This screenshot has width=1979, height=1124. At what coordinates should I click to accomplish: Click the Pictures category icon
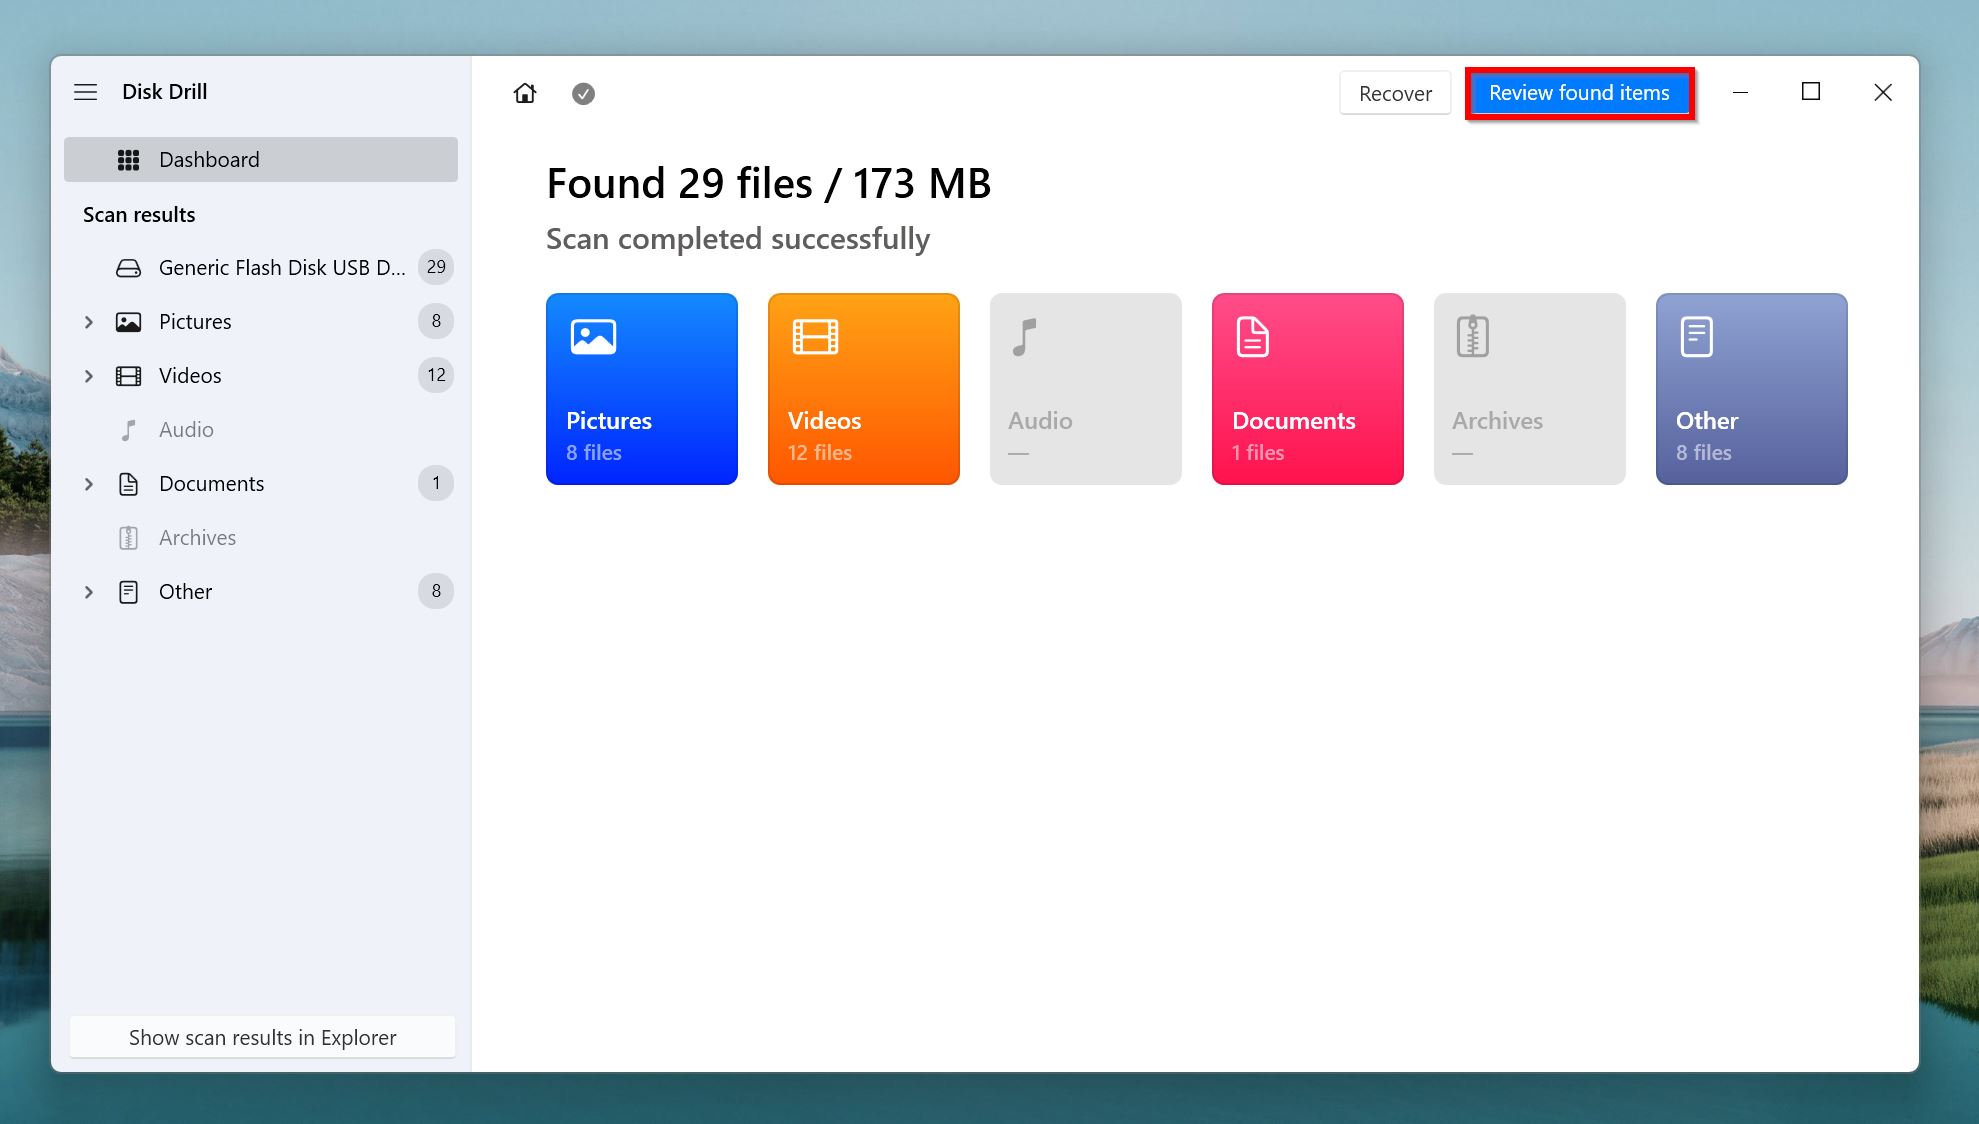click(x=640, y=389)
